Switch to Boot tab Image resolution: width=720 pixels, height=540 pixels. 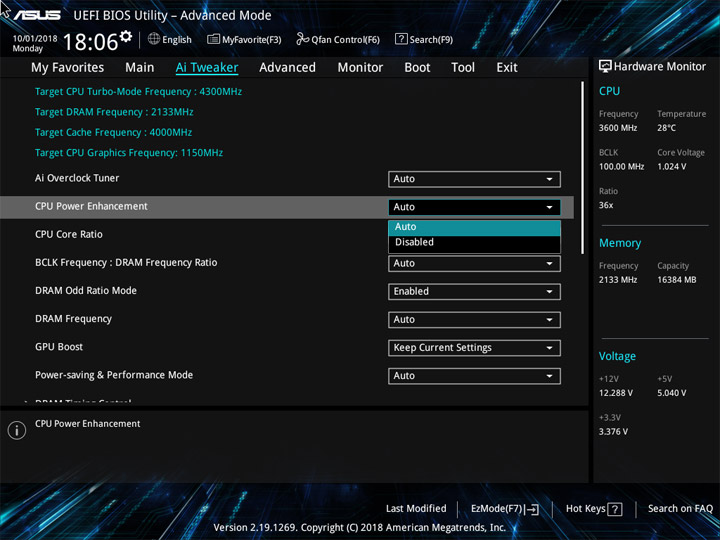(417, 68)
